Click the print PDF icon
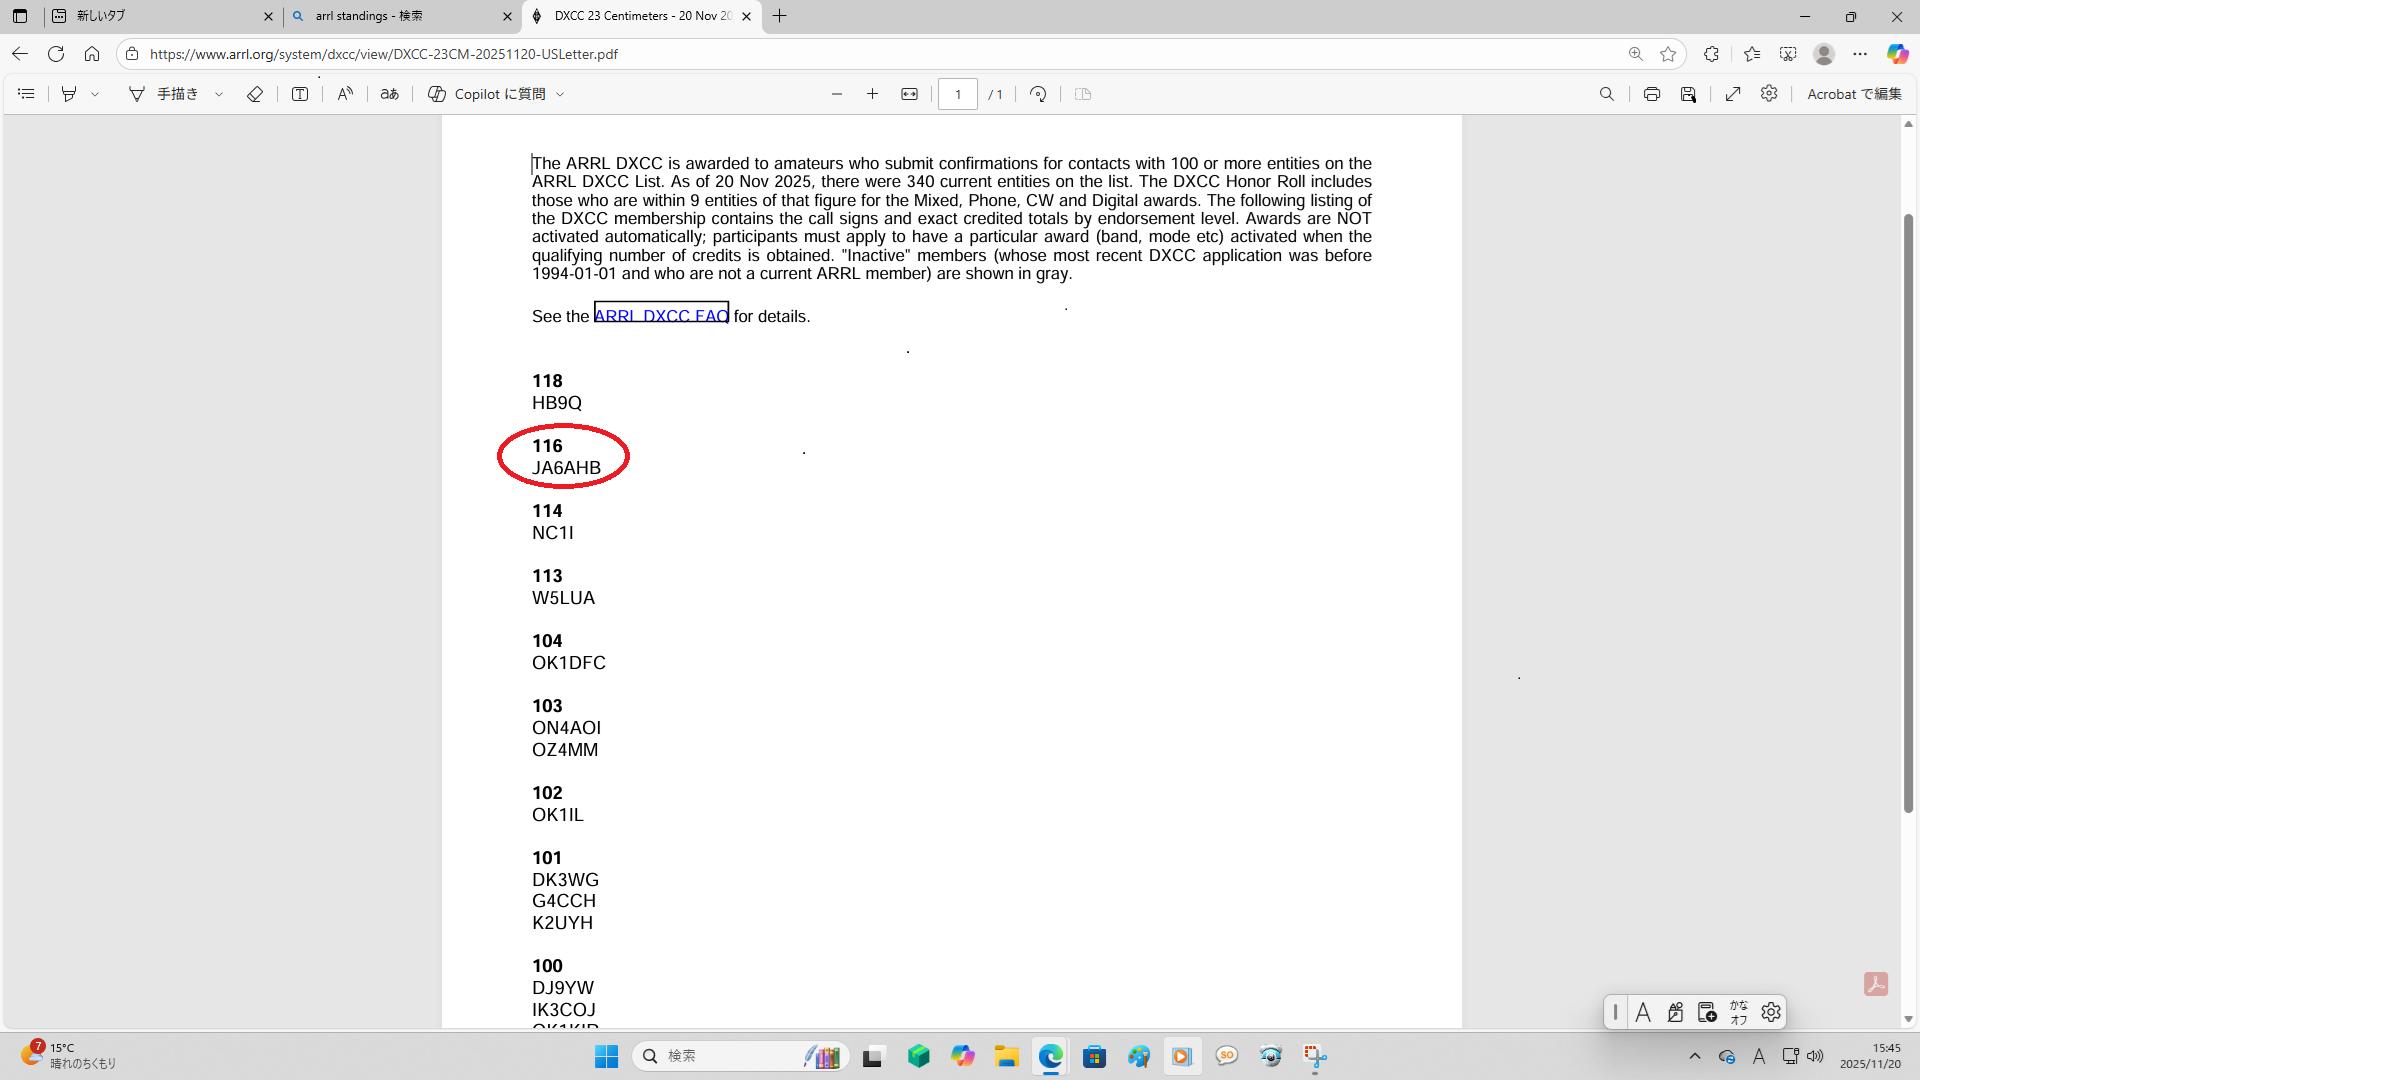Image resolution: width=2394 pixels, height=1080 pixels. (x=1652, y=94)
